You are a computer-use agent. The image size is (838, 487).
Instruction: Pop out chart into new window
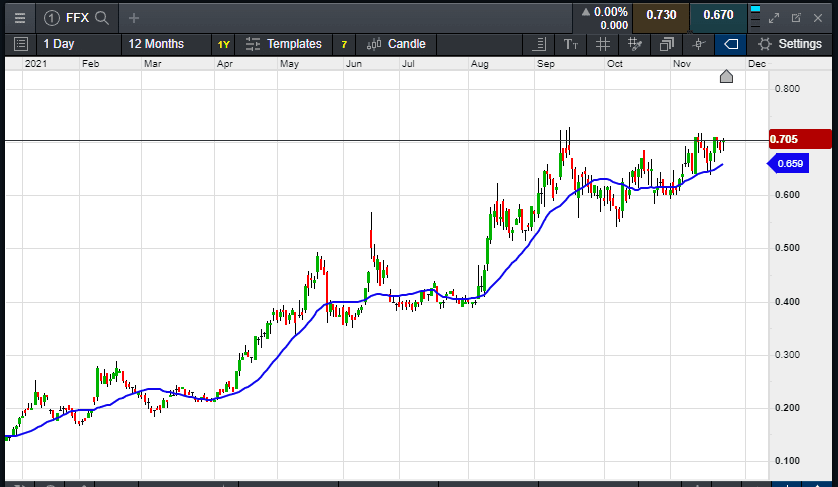(796, 17)
